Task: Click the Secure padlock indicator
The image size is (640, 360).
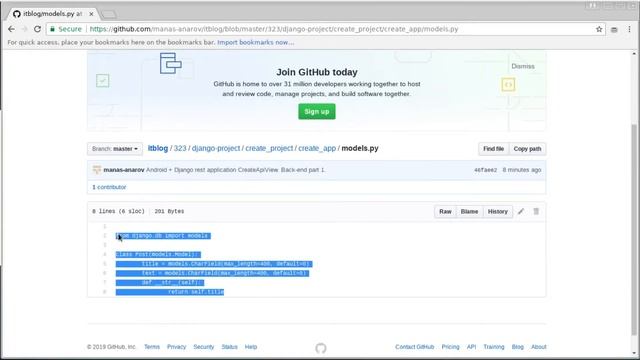Action: pyautogui.click(x=66, y=29)
